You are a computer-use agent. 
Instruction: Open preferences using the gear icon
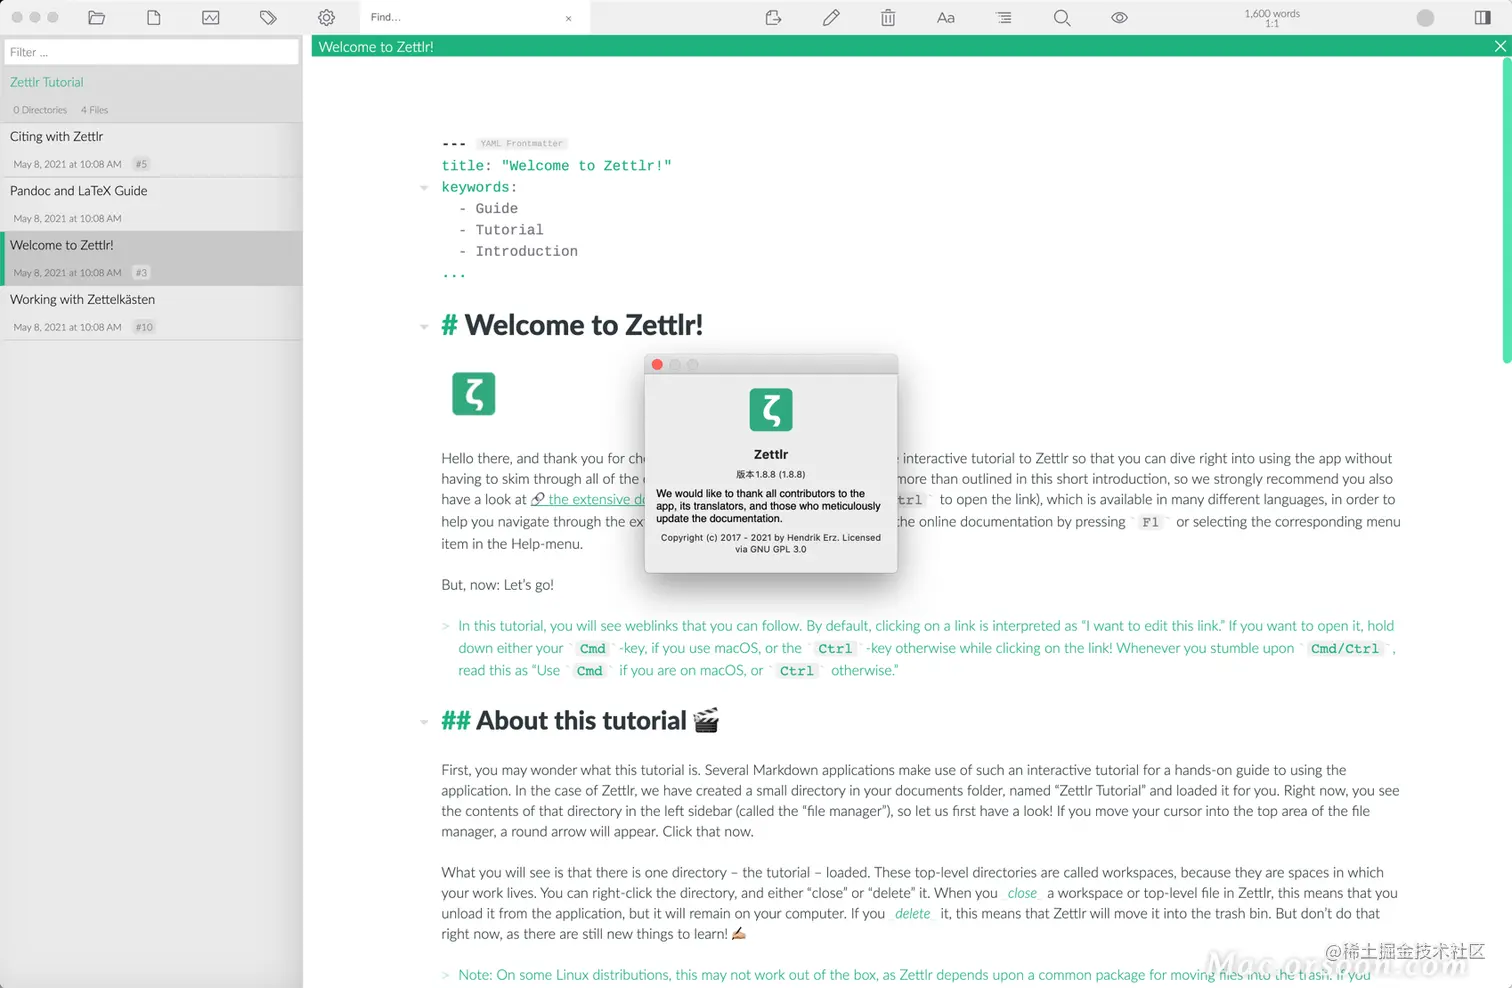[x=326, y=17]
